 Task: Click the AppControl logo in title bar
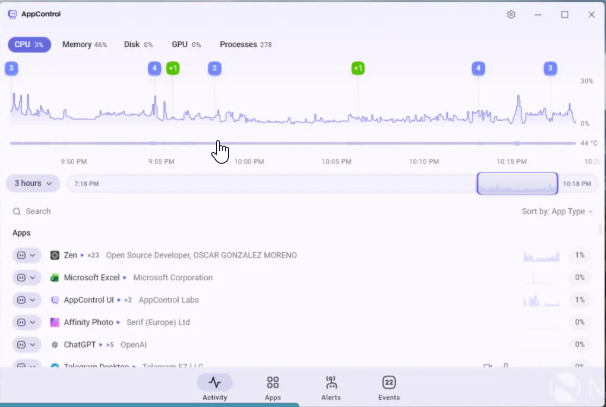(12, 15)
